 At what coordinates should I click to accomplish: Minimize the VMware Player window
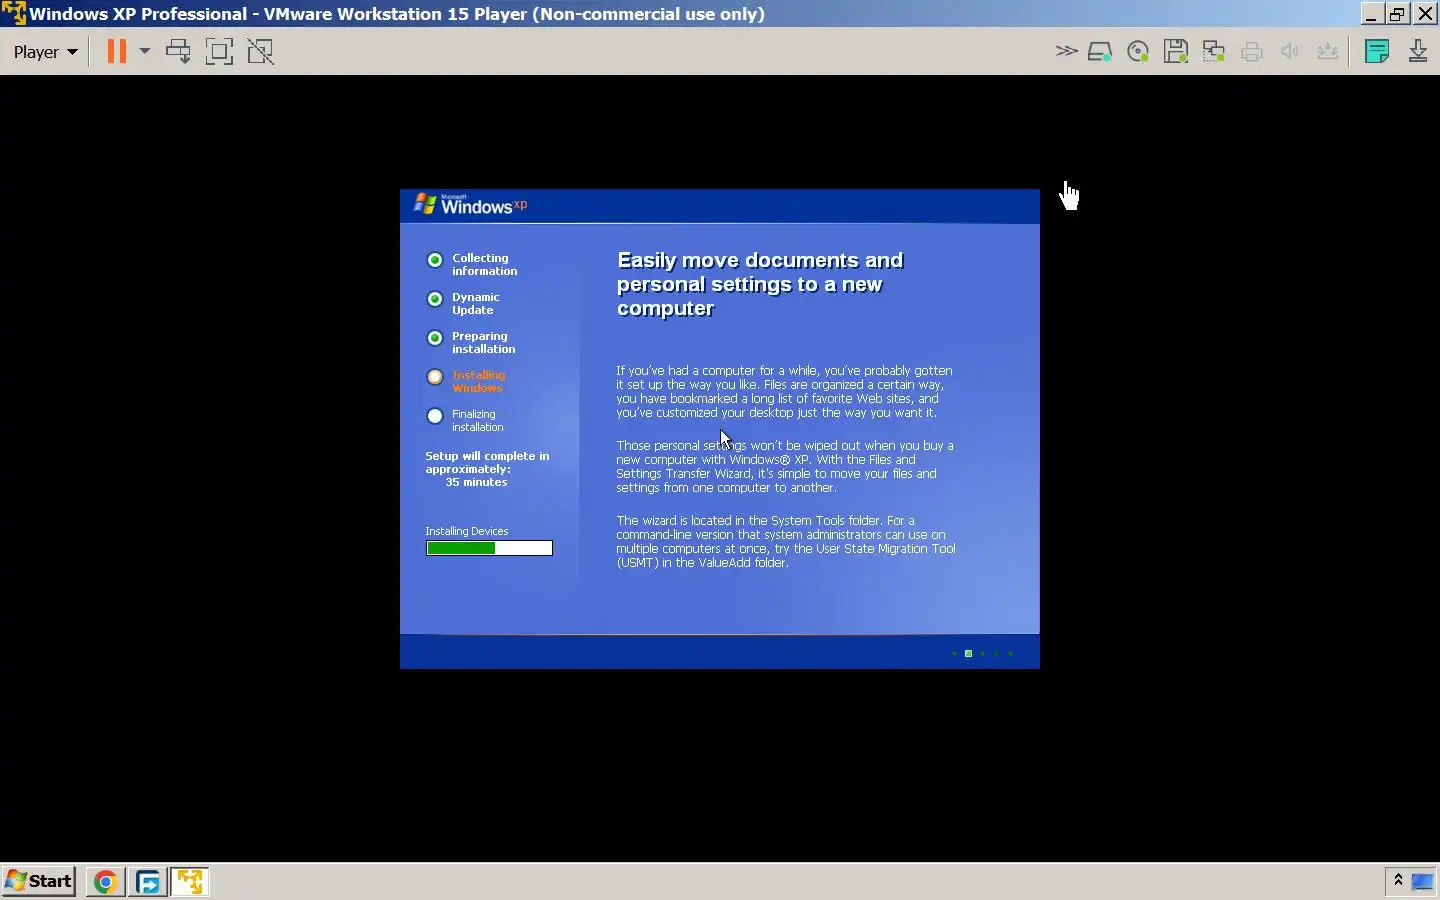tap(1371, 14)
